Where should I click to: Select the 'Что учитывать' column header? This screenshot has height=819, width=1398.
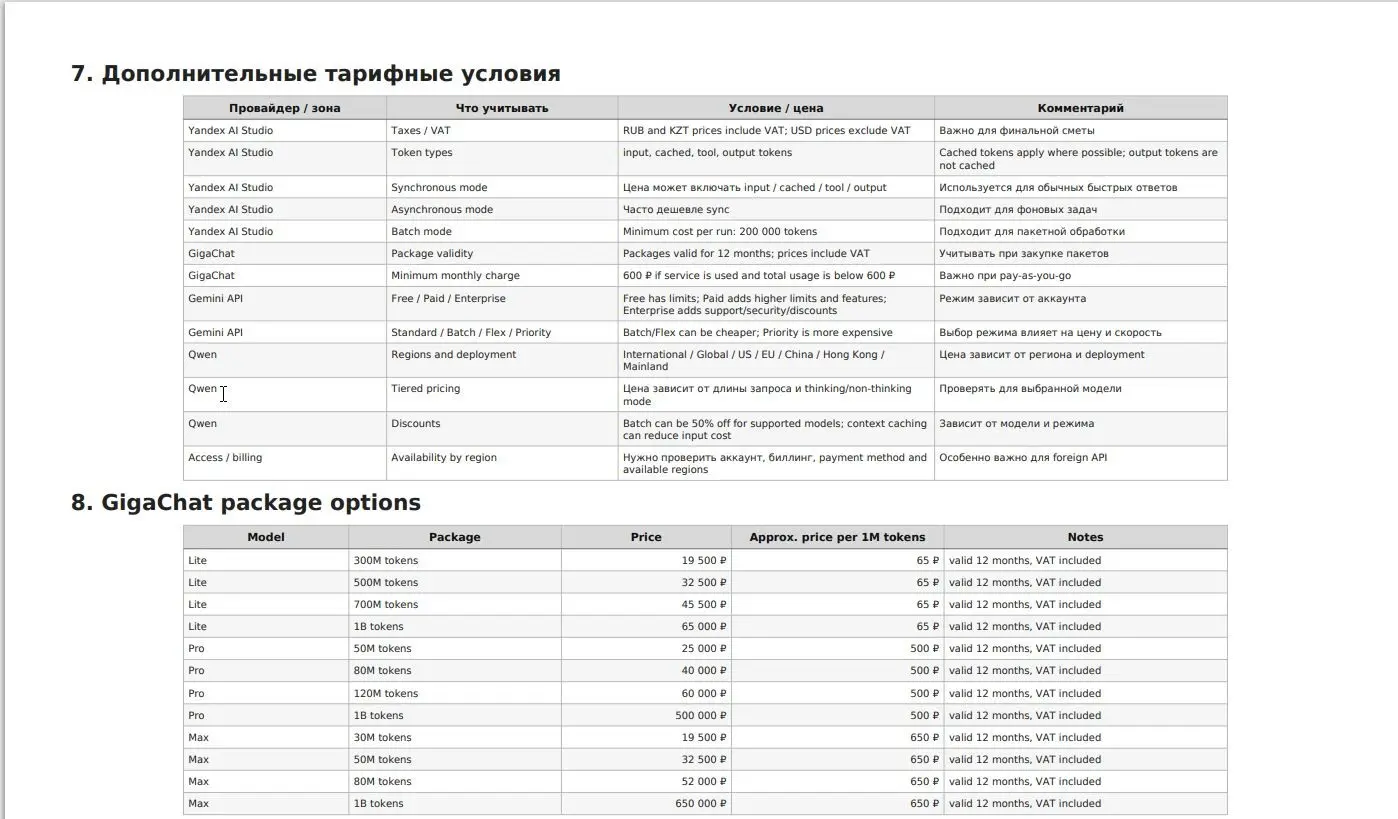(502, 108)
